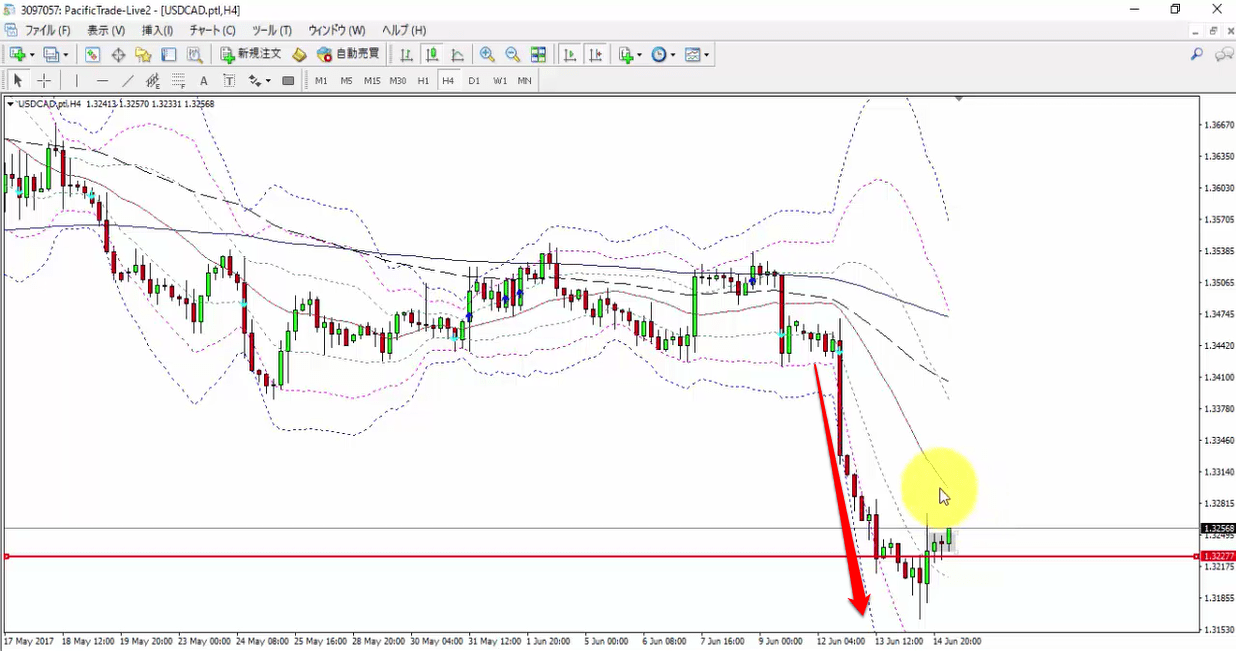
Task: Open the New Chart toolbar icon
Action: click(x=17, y=55)
